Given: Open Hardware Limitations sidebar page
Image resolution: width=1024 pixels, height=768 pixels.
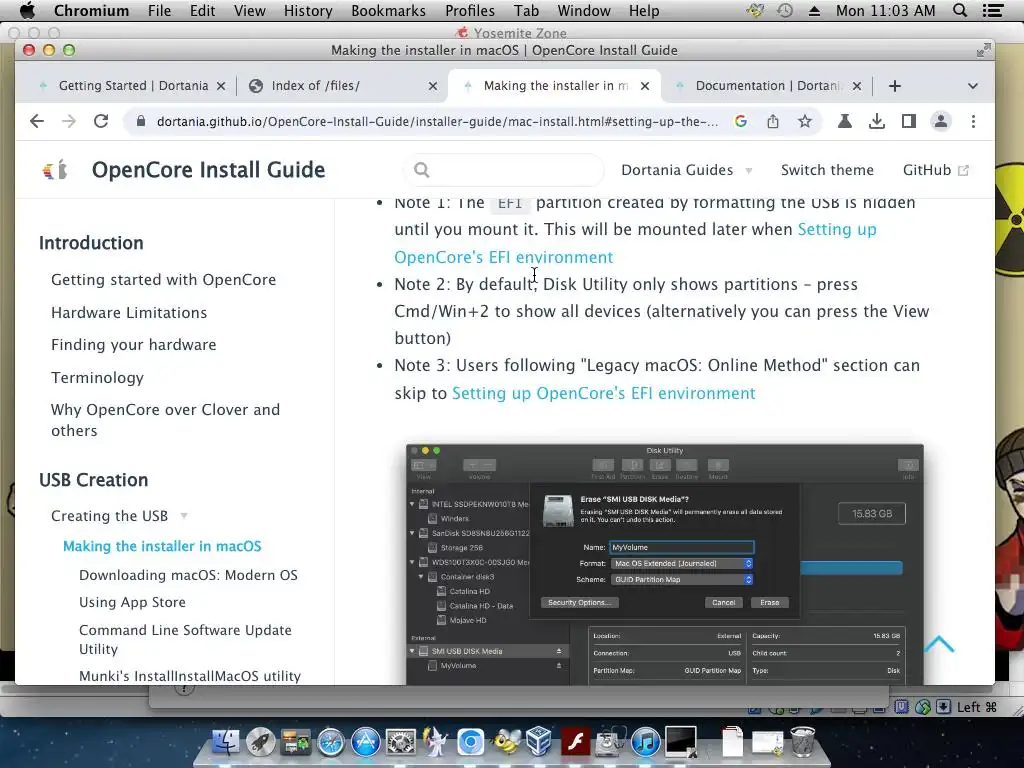Looking at the screenshot, I should pos(129,313).
